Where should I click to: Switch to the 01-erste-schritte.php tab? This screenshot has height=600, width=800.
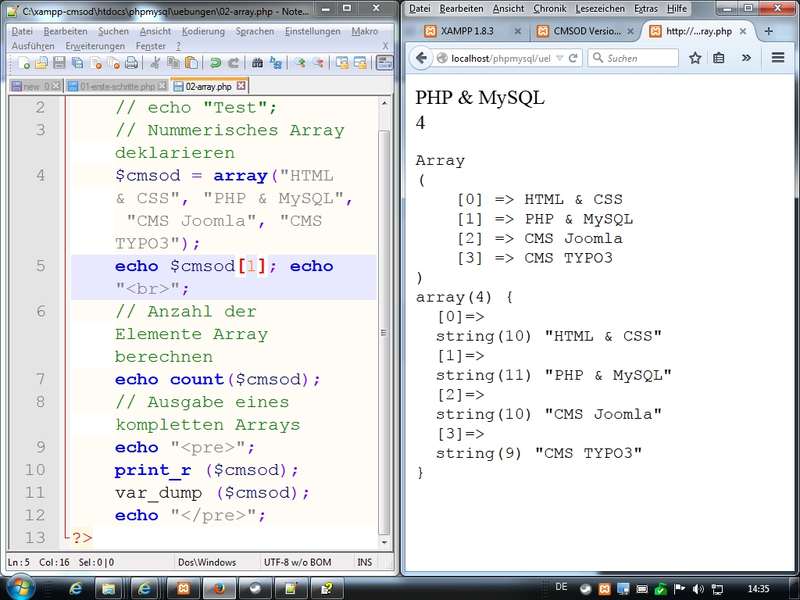click(116, 87)
